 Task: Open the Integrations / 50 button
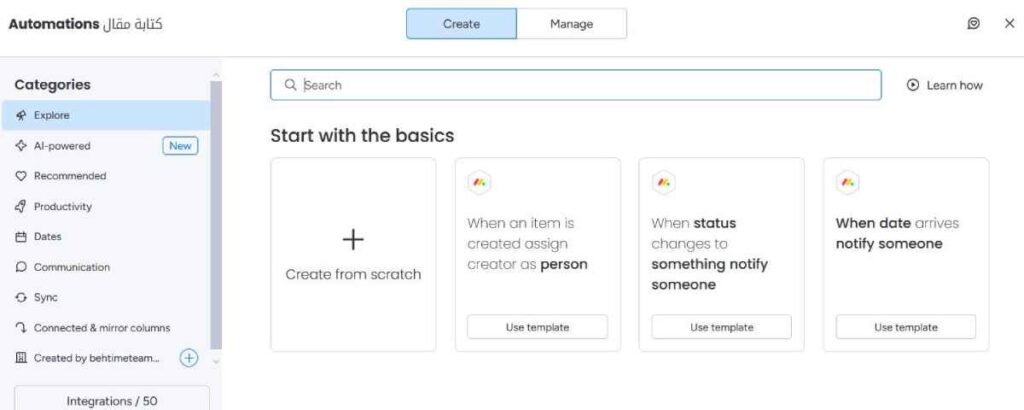pos(112,400)
